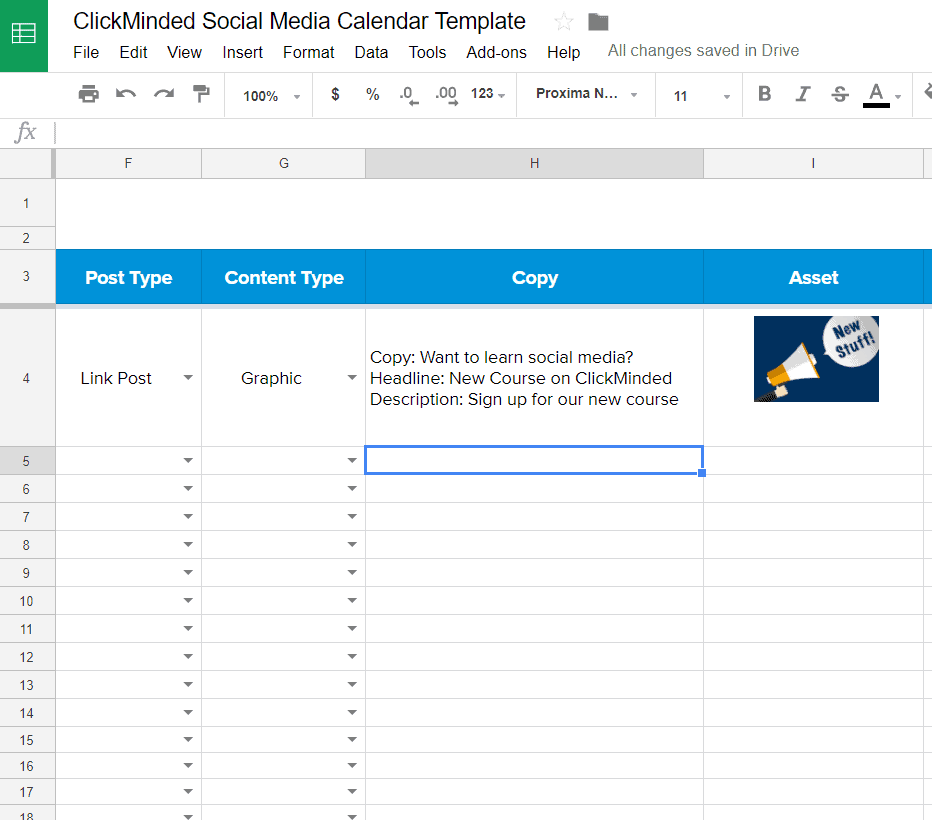Apply strikethrough formatting
The image size is (932, 820).
pos(840,95)
